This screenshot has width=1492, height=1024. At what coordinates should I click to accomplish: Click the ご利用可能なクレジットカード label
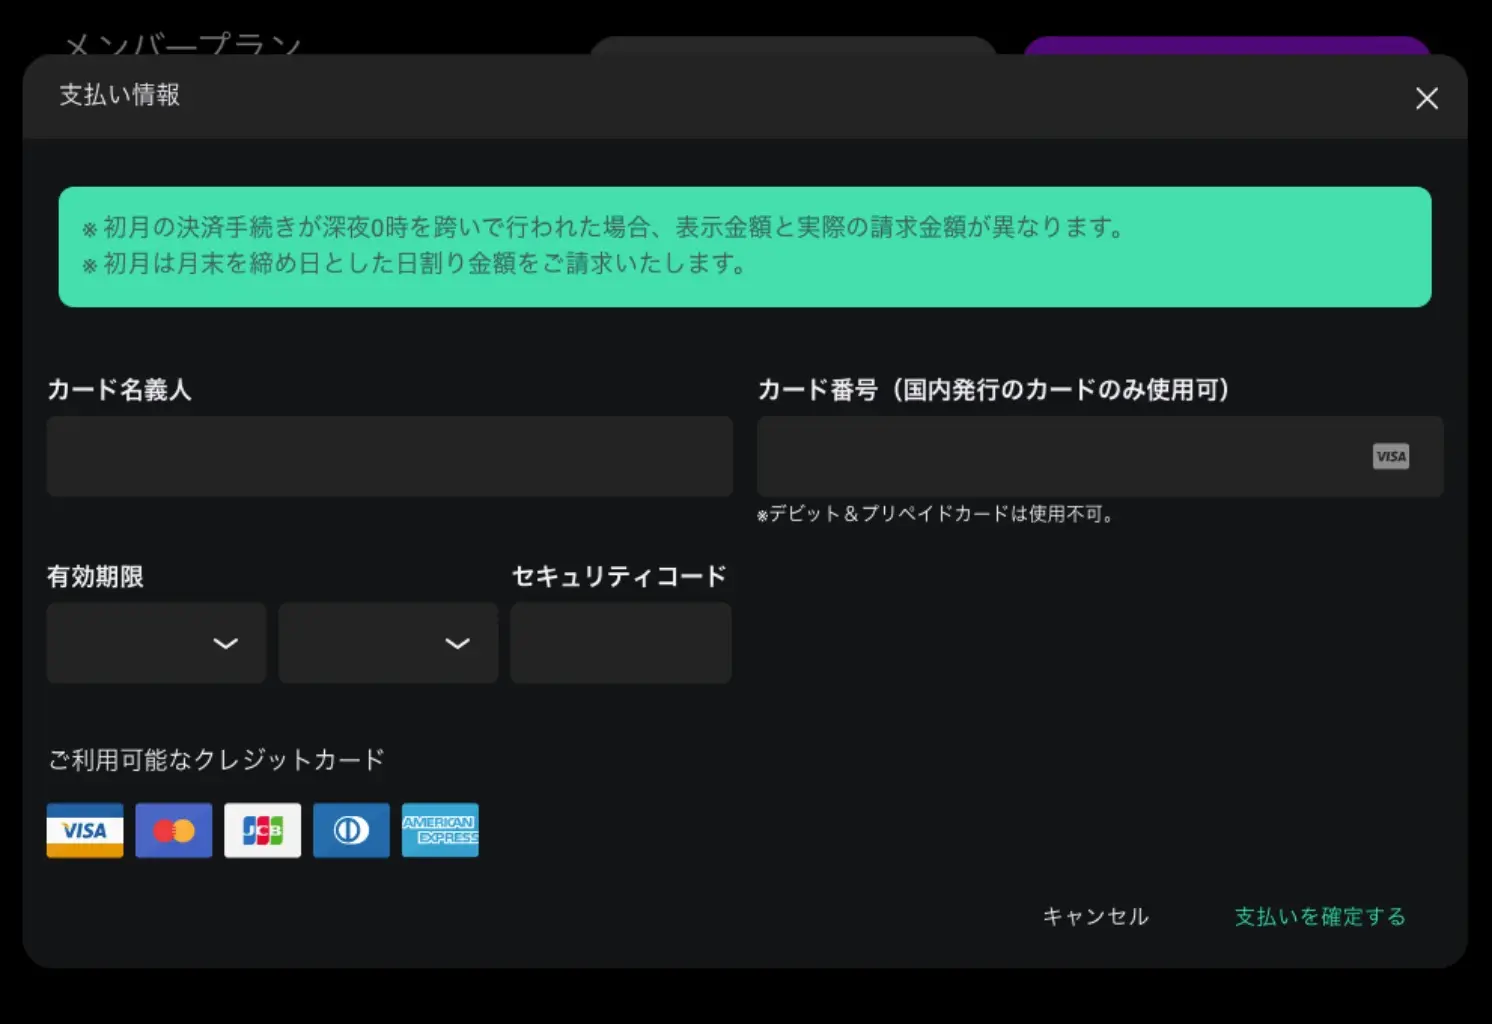pyautogui.click(x=216, y=760)
